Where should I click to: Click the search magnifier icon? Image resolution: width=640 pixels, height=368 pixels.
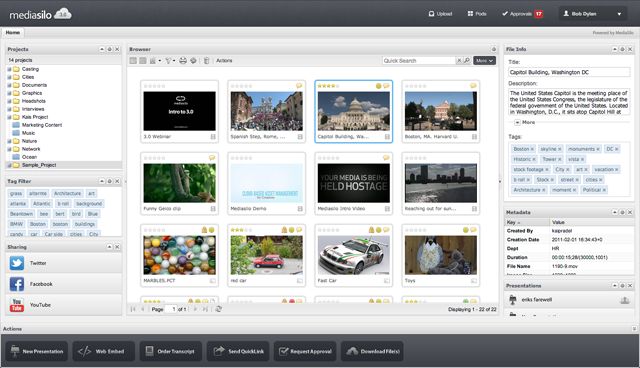pyautogui.click(x=467, y=61)
